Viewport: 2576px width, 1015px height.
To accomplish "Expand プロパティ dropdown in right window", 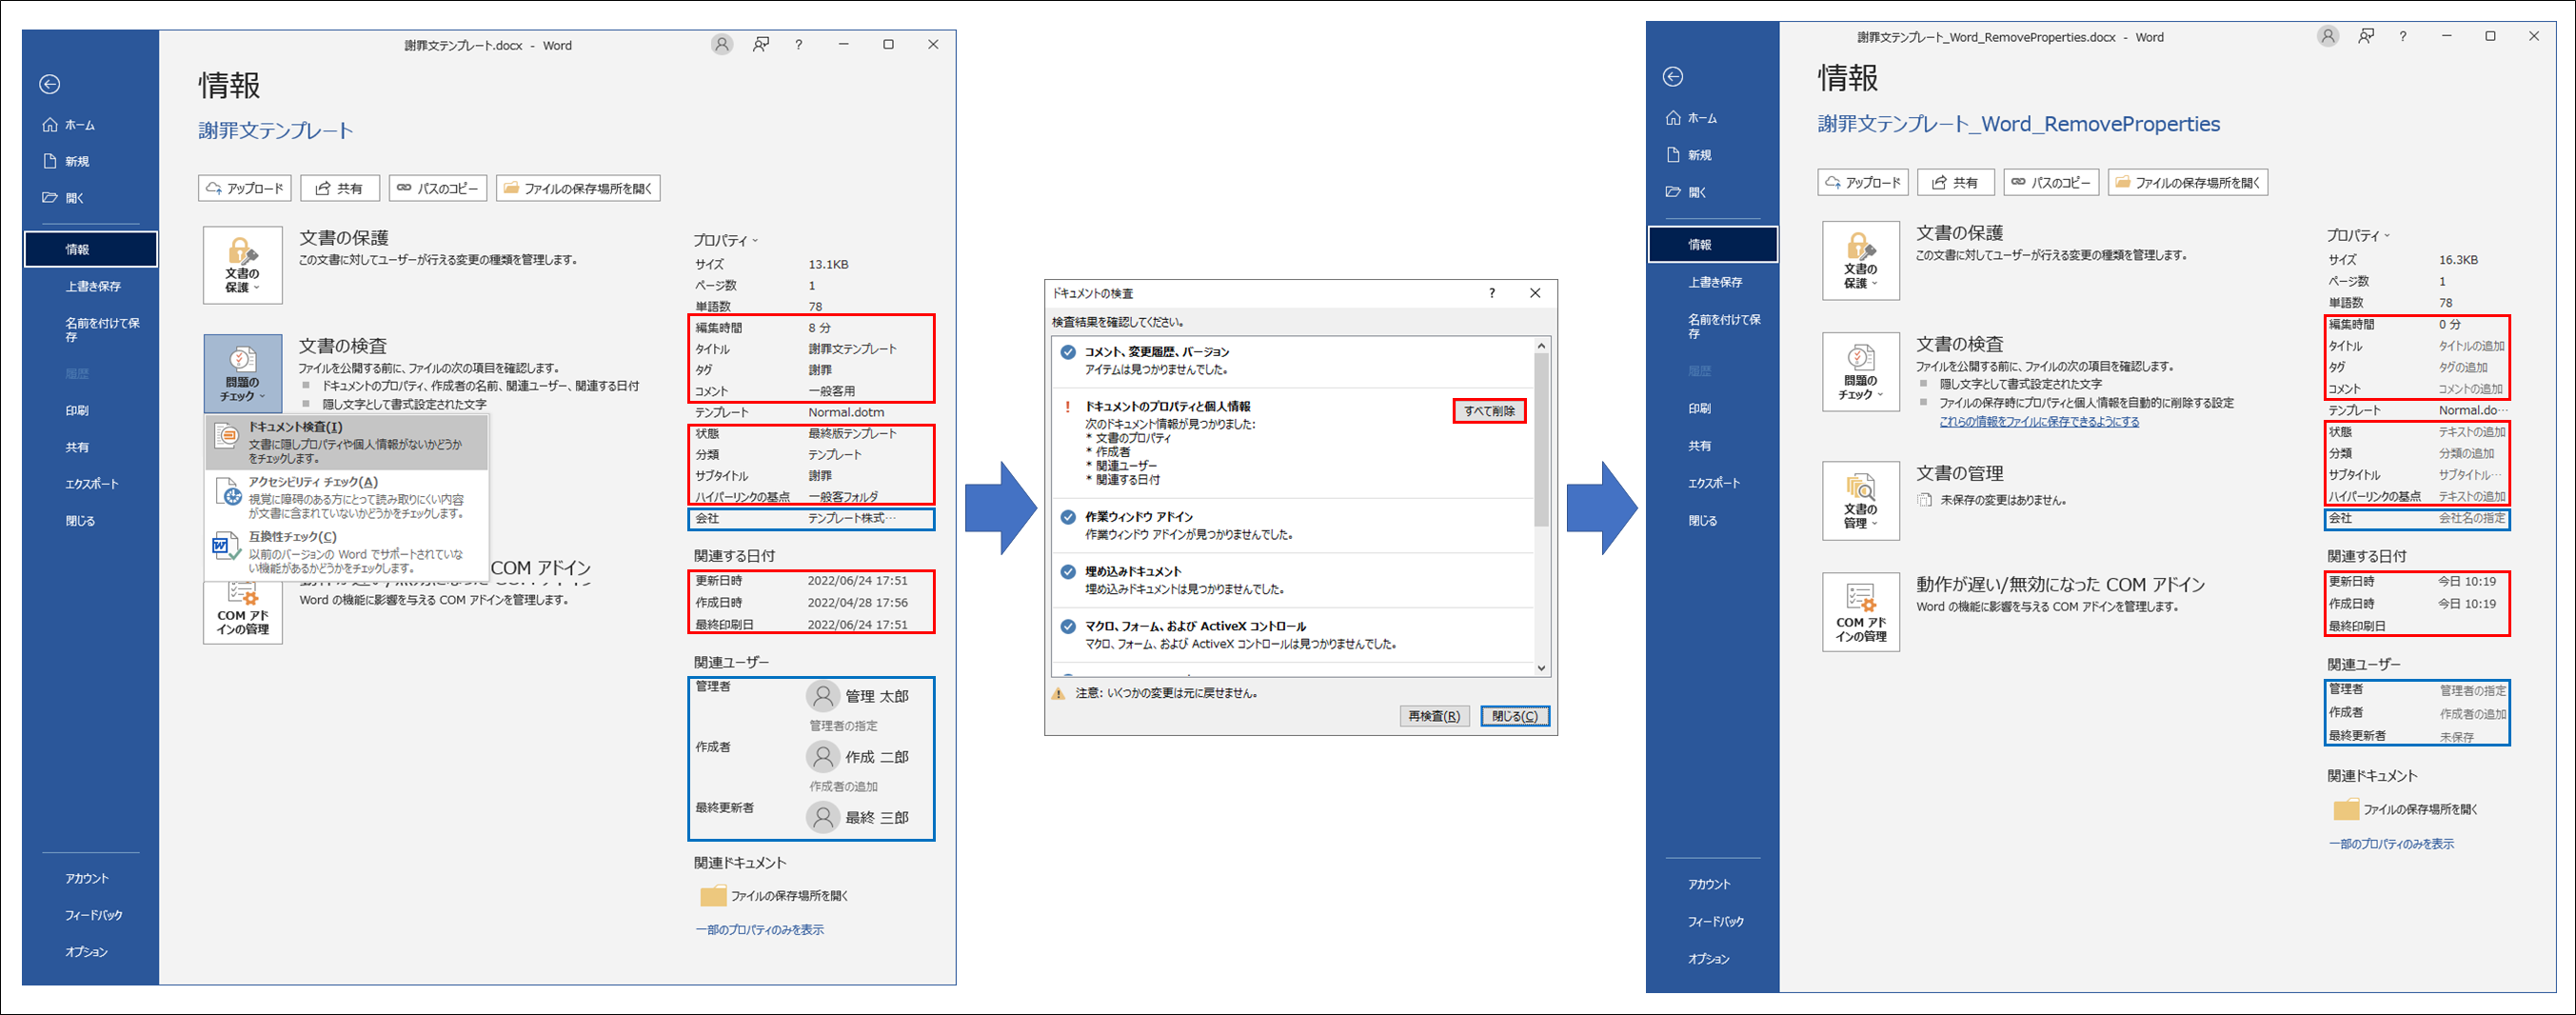I will (2358, 236).
